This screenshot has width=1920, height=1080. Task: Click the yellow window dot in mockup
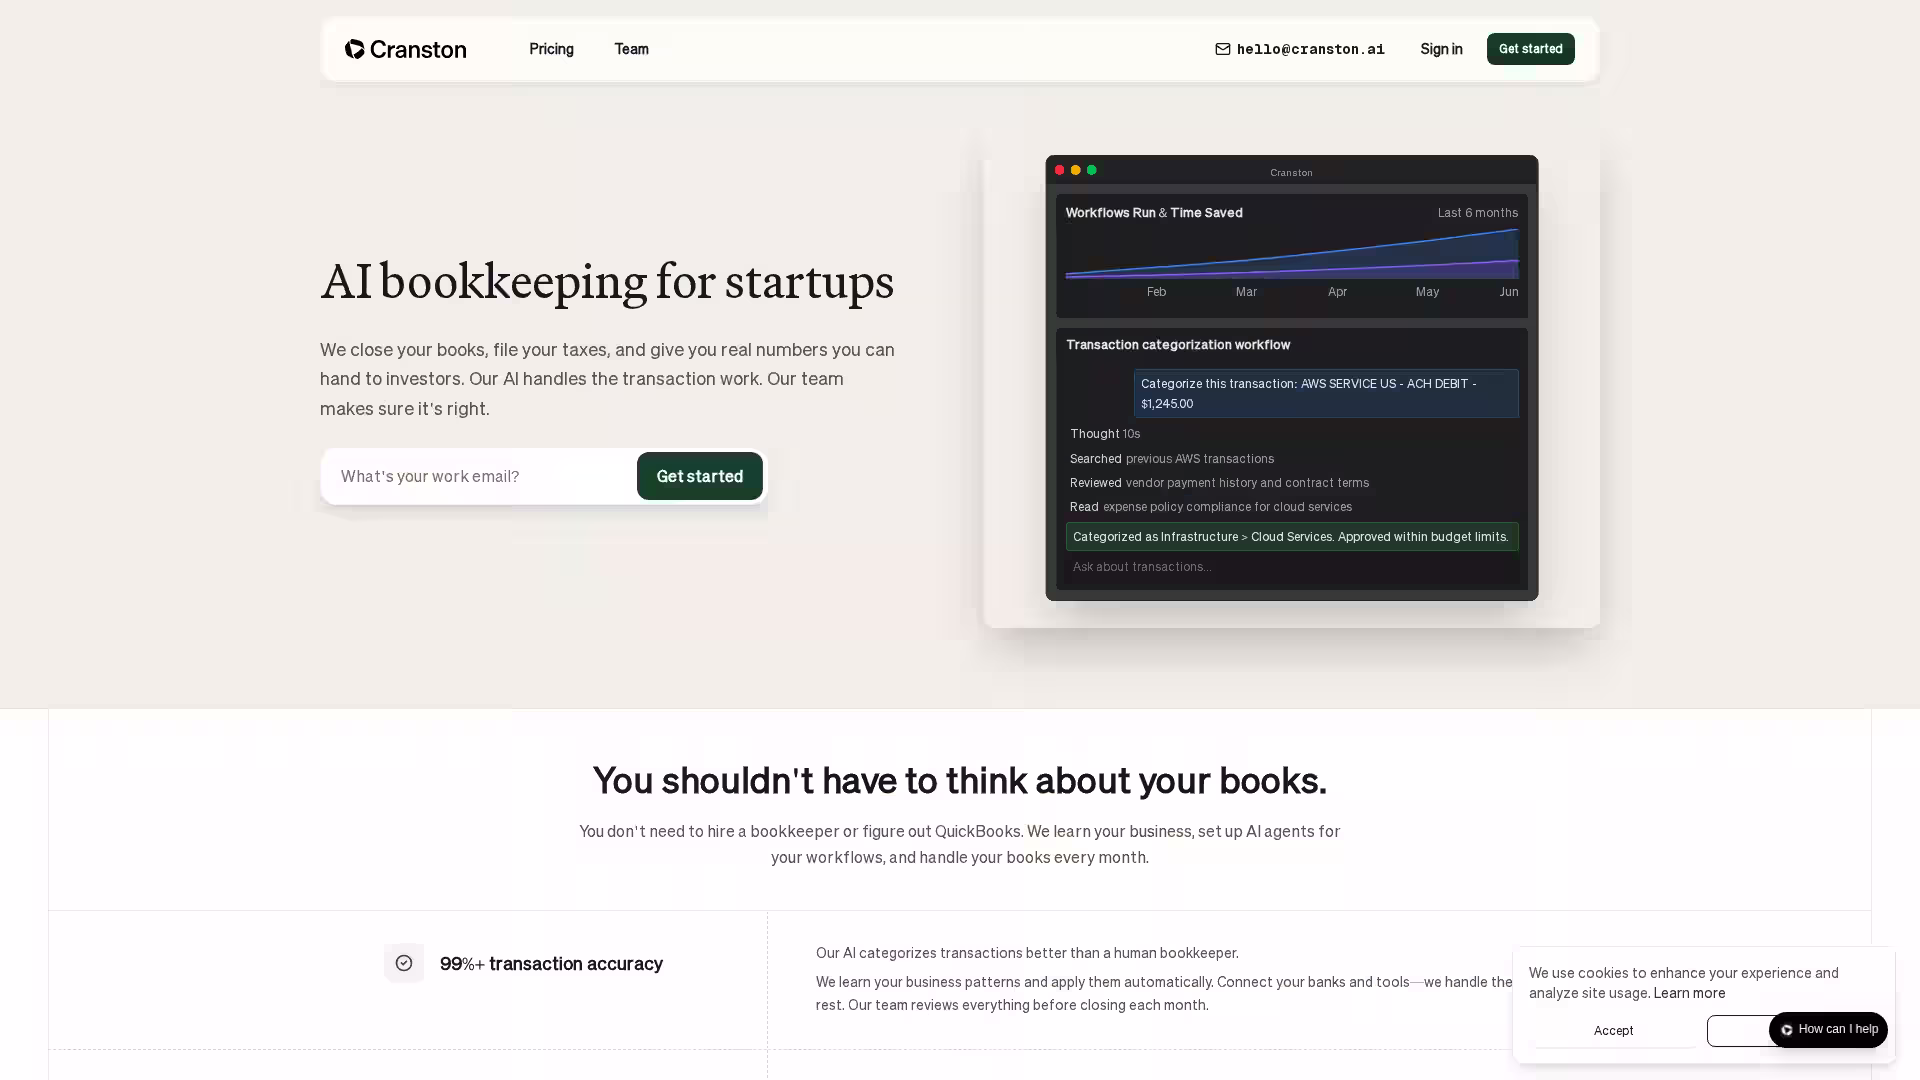click(x=1075, y=170)
